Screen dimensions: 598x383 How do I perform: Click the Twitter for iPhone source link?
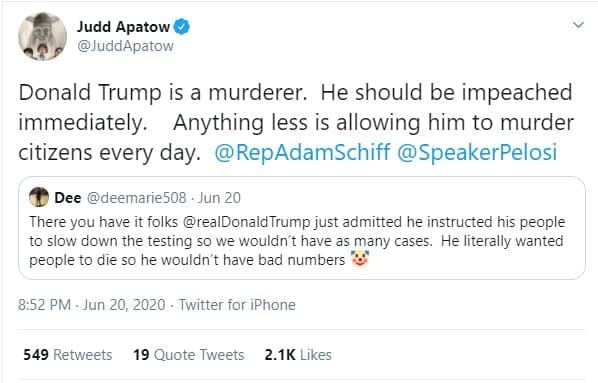coord(237,305)
